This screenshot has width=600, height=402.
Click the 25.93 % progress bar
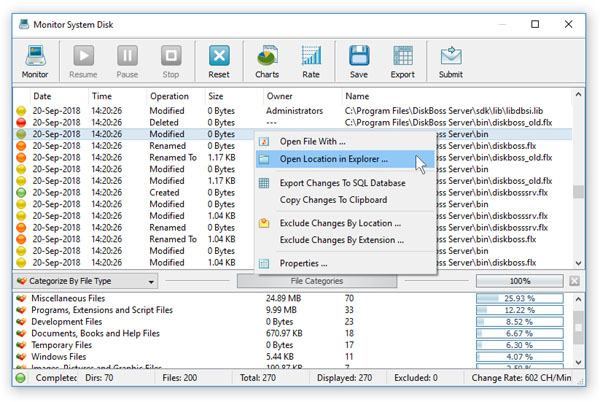[x=520, y=298]
